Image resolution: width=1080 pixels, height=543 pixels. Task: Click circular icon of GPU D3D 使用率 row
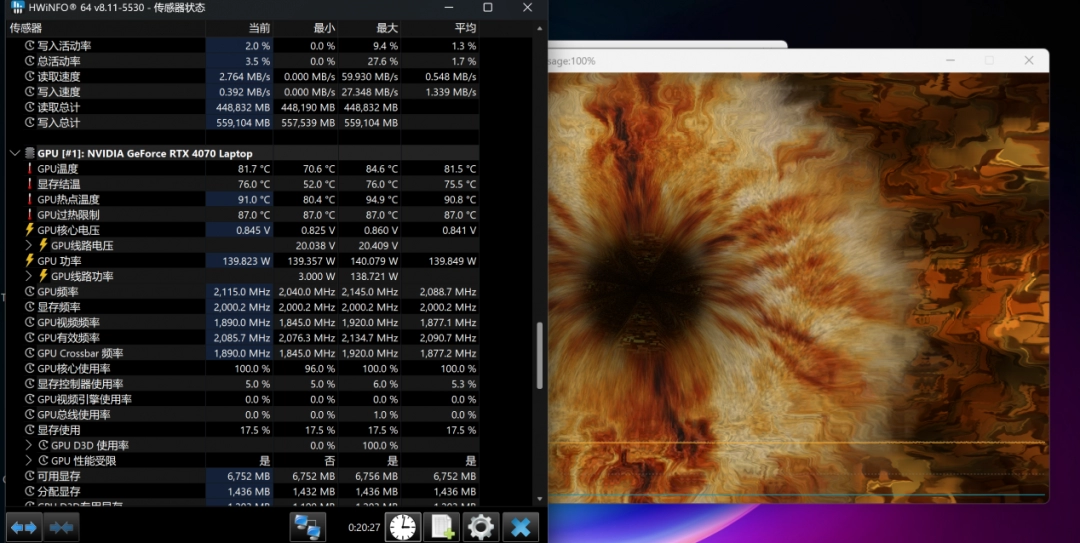43,445
